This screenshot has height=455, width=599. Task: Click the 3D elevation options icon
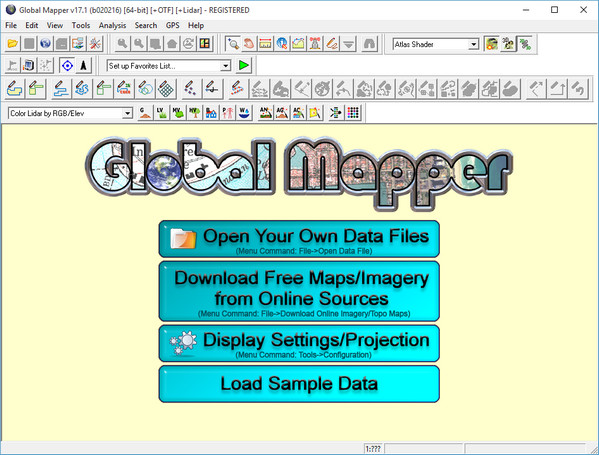[x=508, y=44]
